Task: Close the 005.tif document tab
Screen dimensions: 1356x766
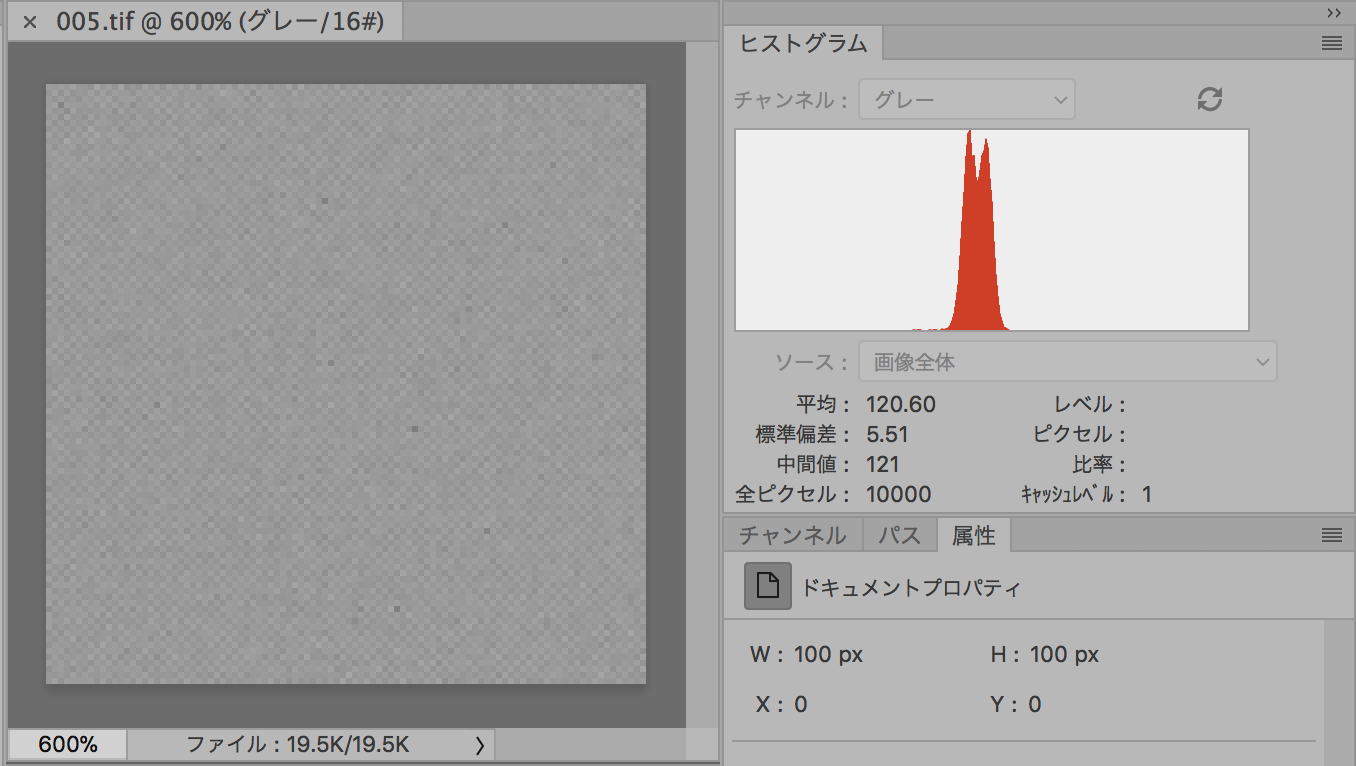Action: click(30, 22)
